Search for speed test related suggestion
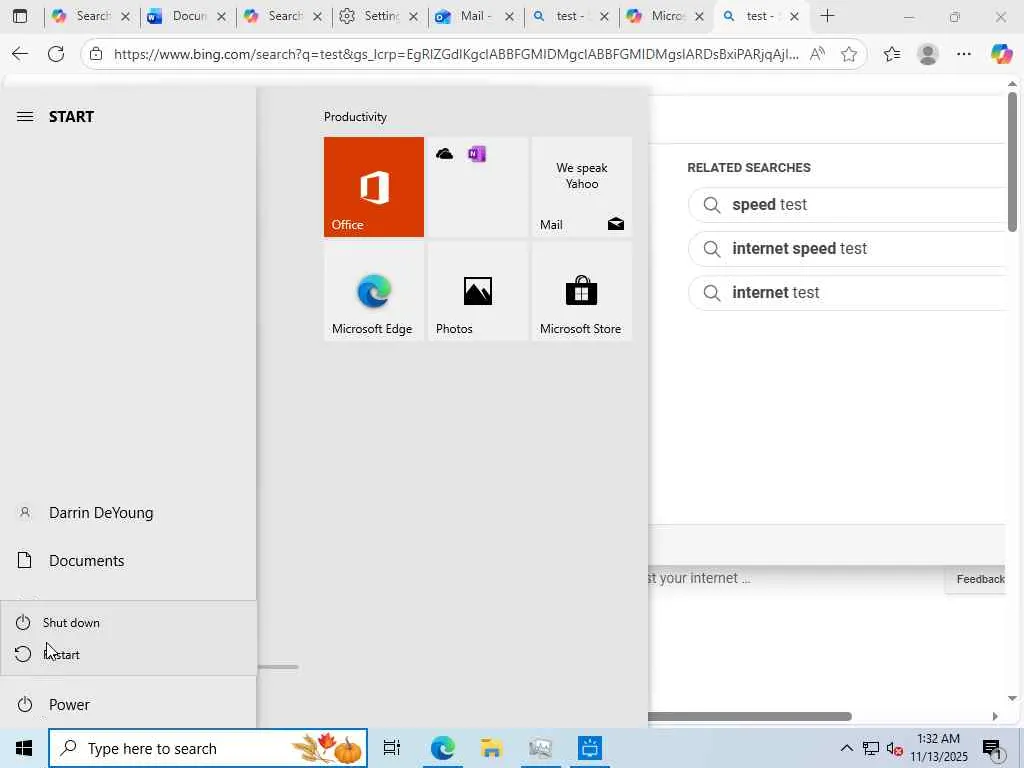The height and width of the screenshot is (768, 1024). point(846,205)
